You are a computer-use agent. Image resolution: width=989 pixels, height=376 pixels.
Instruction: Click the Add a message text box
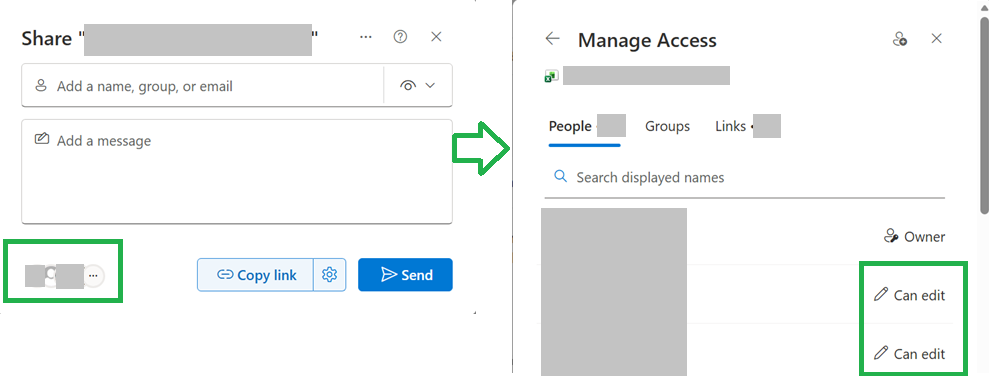pyautogui.click(x=237, y=171)
